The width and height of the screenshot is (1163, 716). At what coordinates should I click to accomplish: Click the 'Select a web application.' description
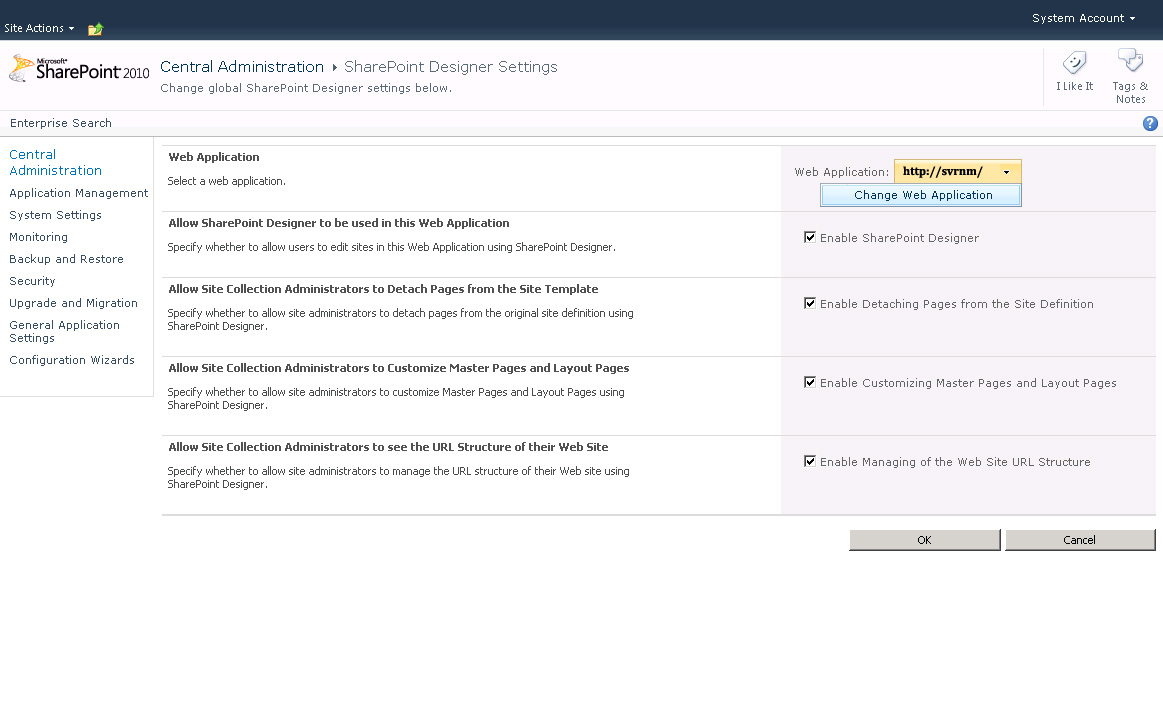[x=226, y=181]
